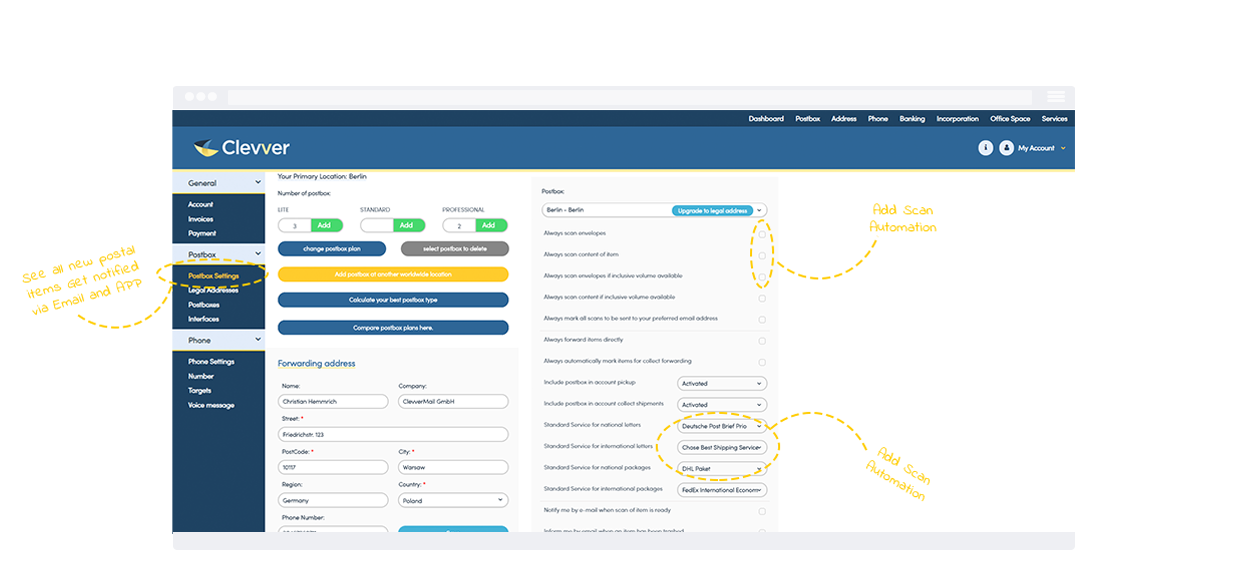This screenshot has height=576, width=1247.
Task: Click the Clevver logo
Action: [242, 148]
